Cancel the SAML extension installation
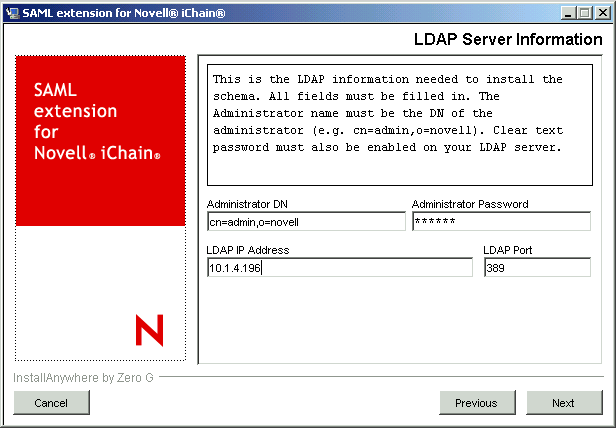This screenshot has width=616, height=428. point(51,402)
